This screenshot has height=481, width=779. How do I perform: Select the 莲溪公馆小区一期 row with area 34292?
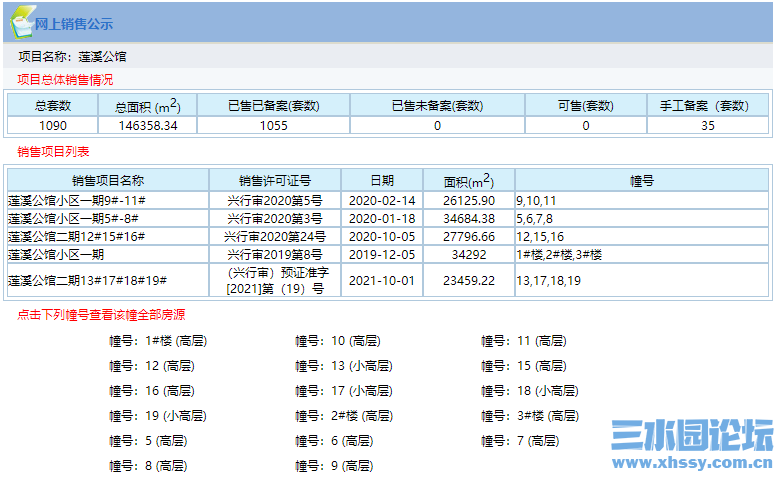click(388, 254)
